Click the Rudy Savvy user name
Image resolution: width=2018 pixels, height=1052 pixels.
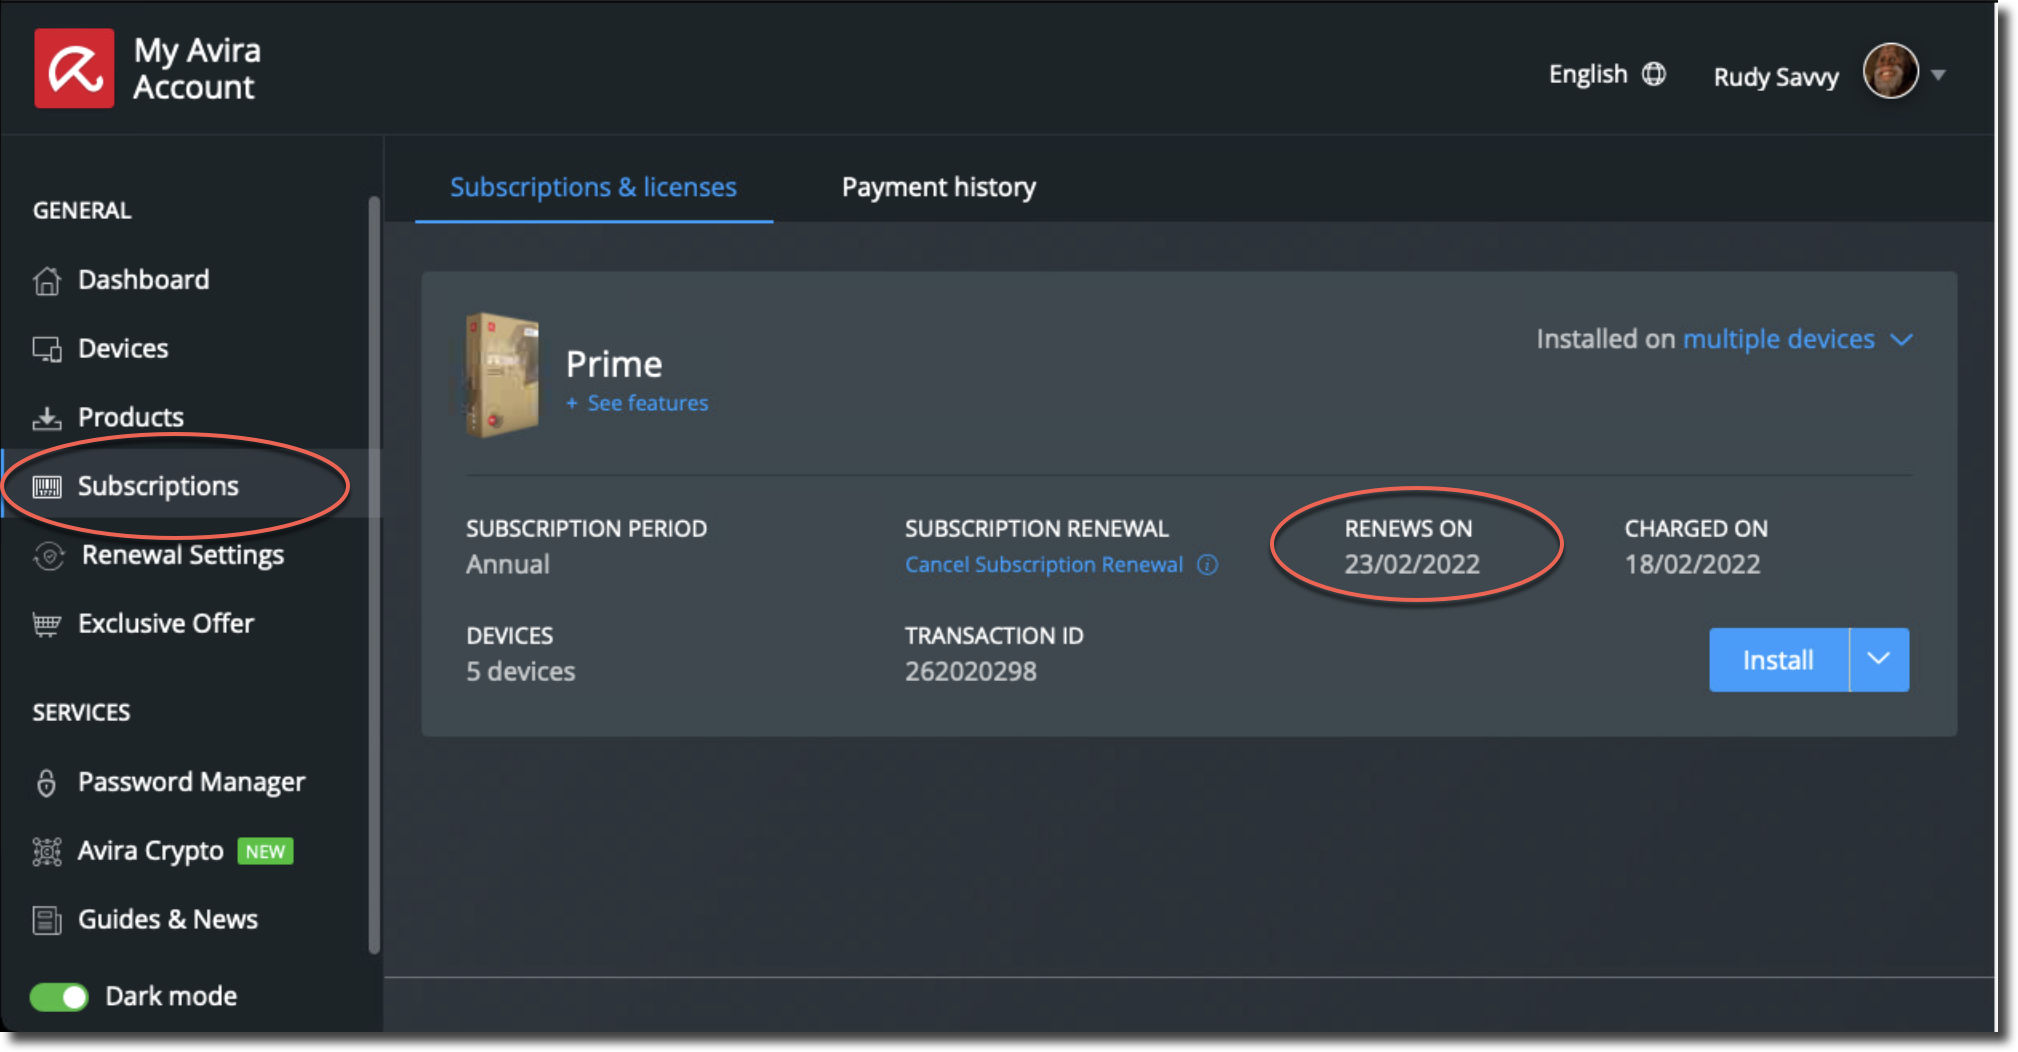coord(1776,76)
